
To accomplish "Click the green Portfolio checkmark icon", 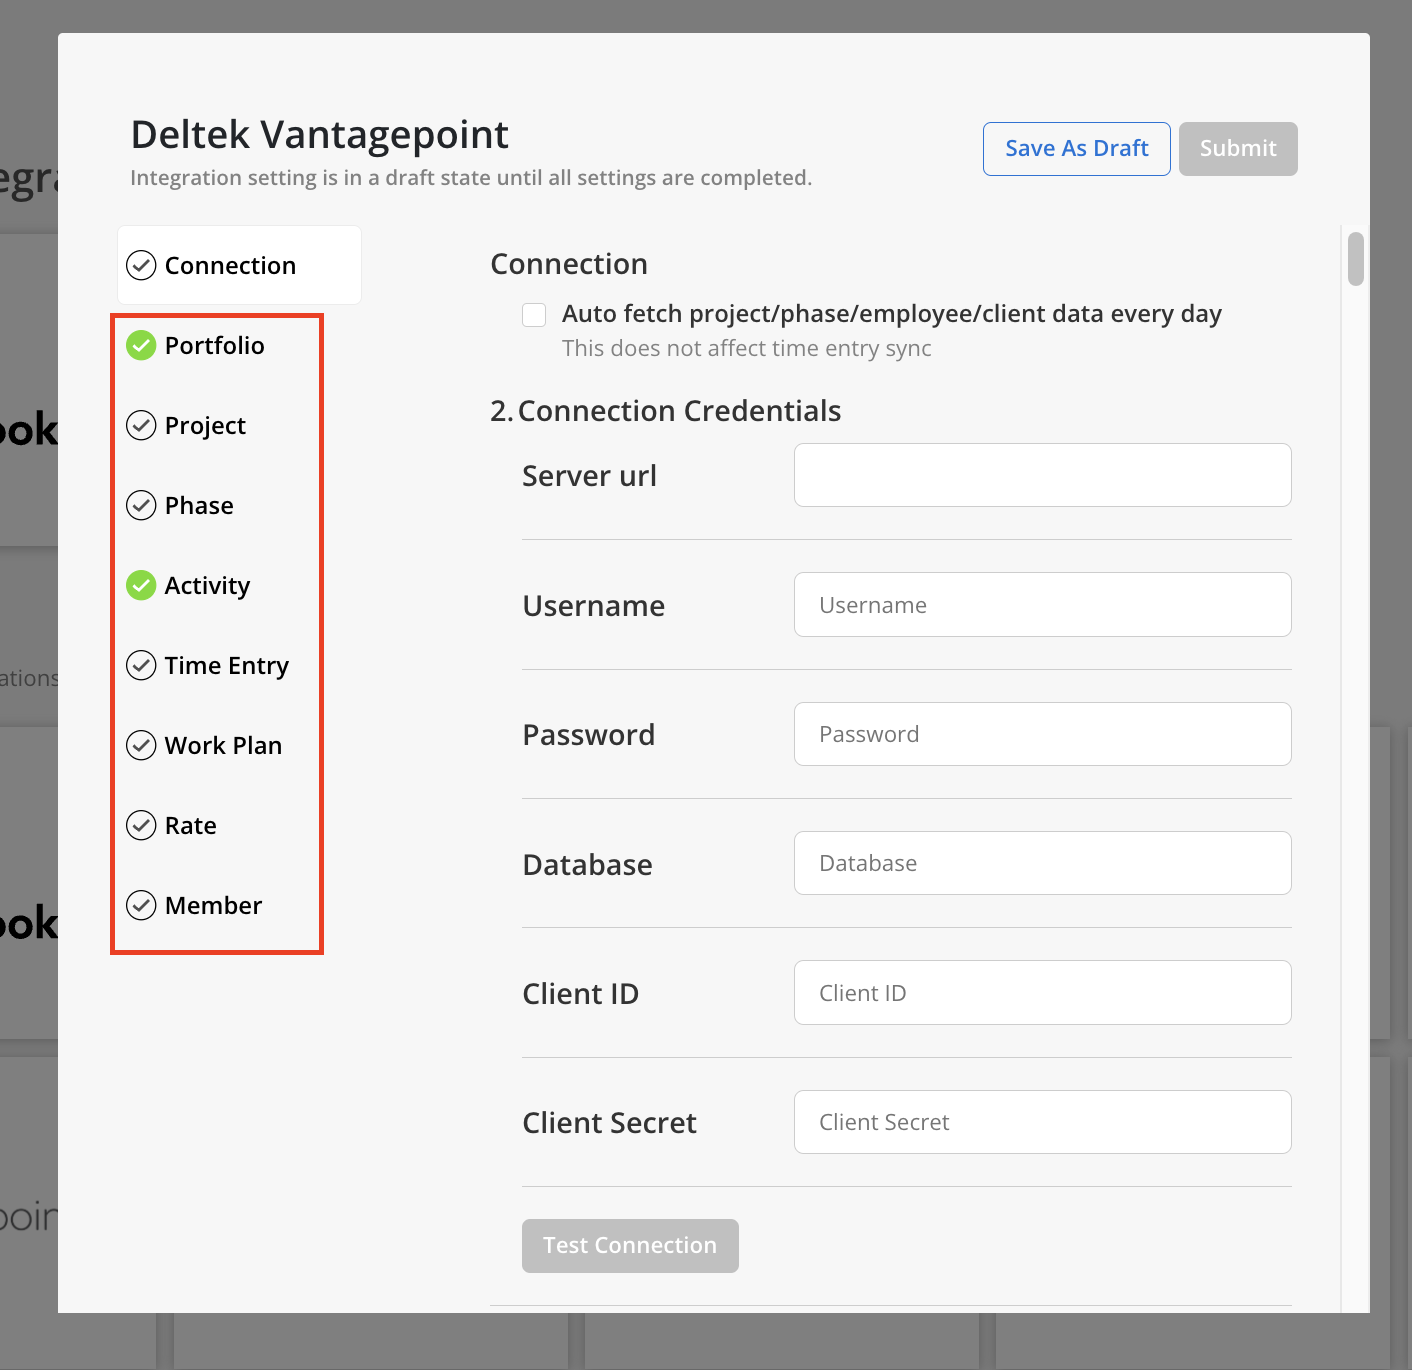I will [141, 345].
